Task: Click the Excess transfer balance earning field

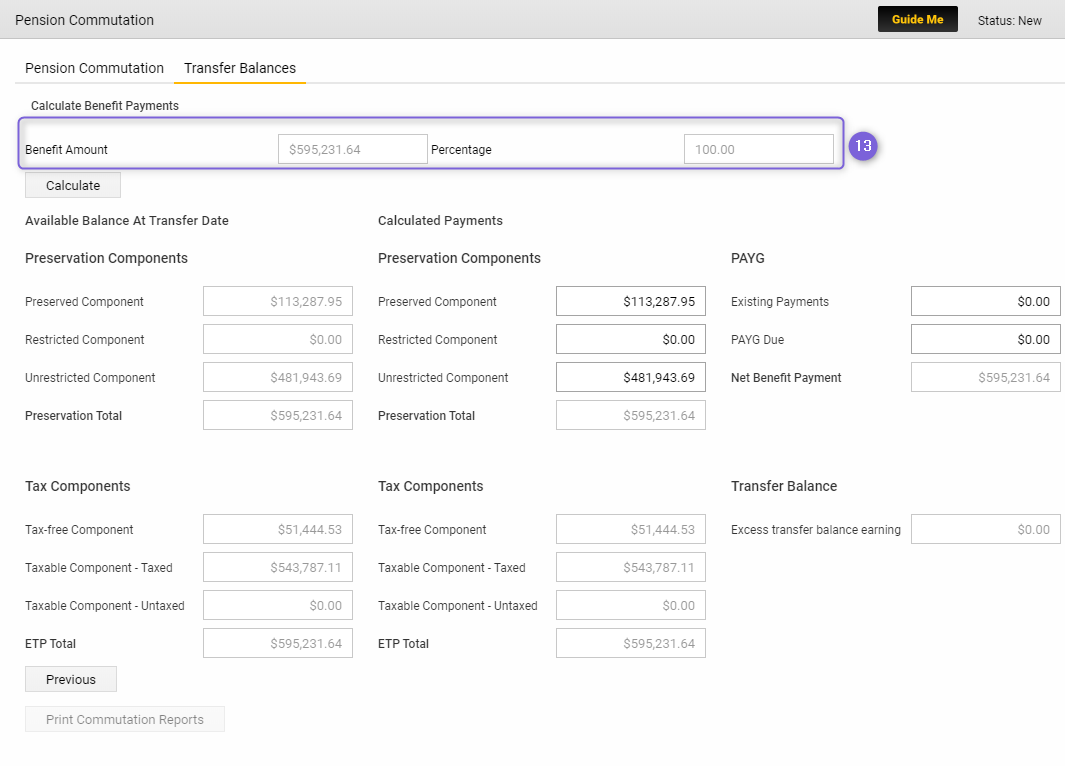Action: [x=986, y=530]
